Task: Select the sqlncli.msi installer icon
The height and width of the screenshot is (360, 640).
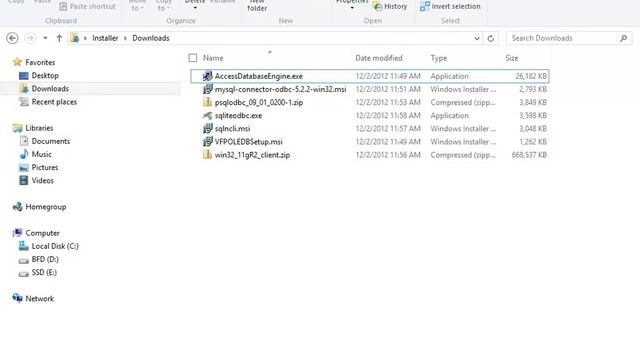Action: pyautogui.click(x=207, y=129)
